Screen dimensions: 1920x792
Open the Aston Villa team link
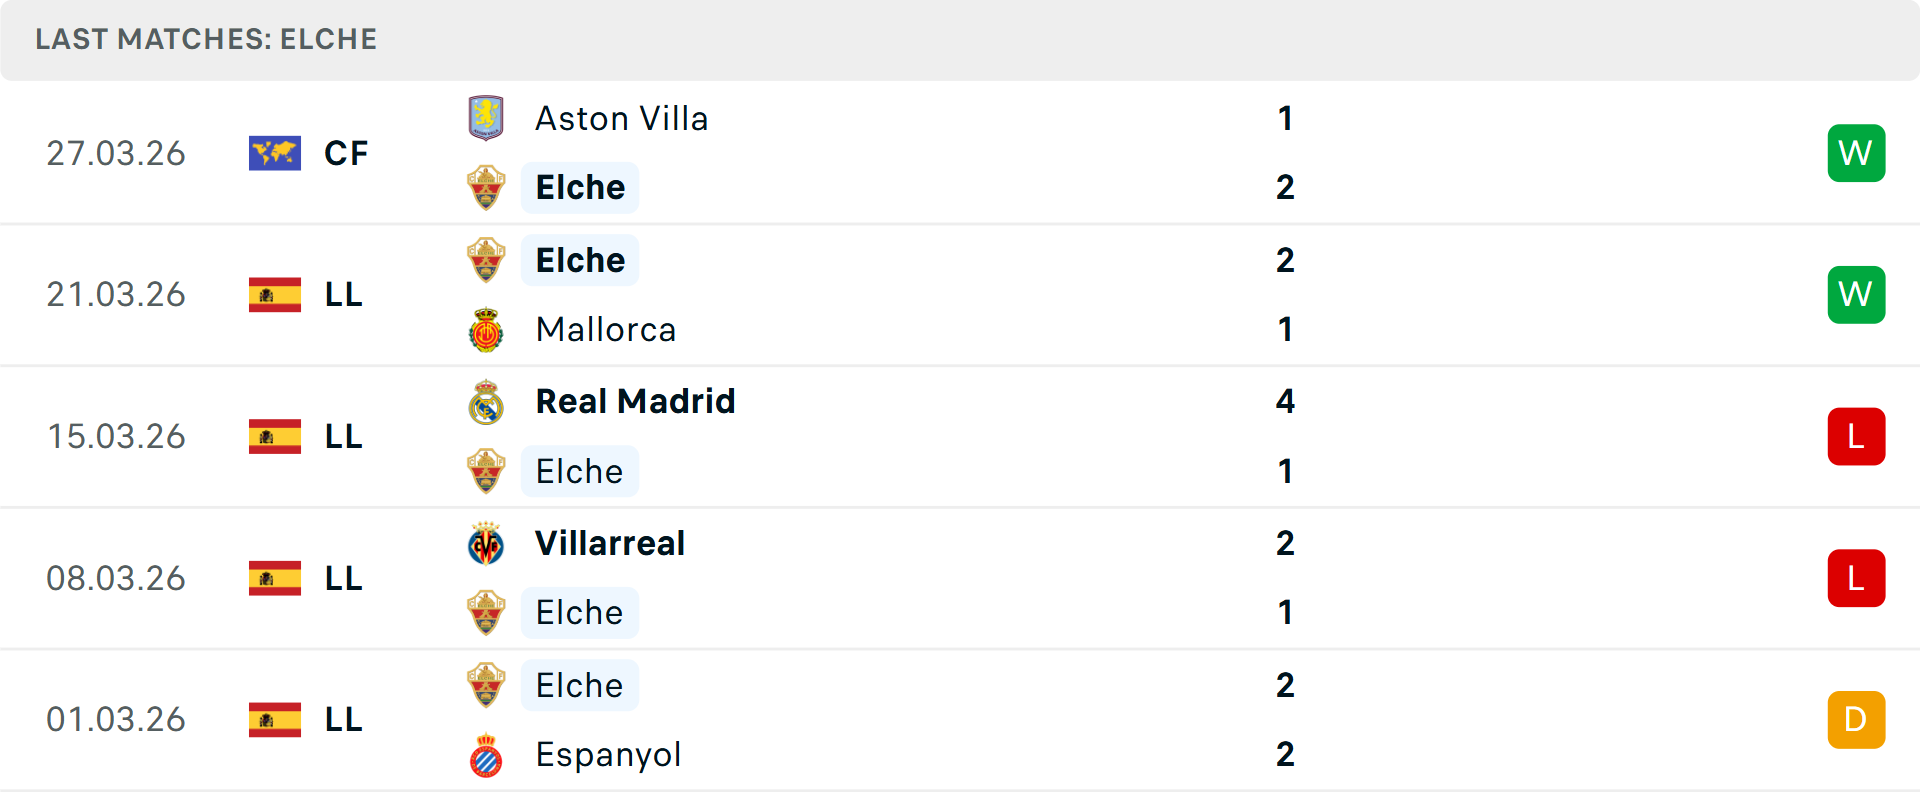tap(621, 119)
